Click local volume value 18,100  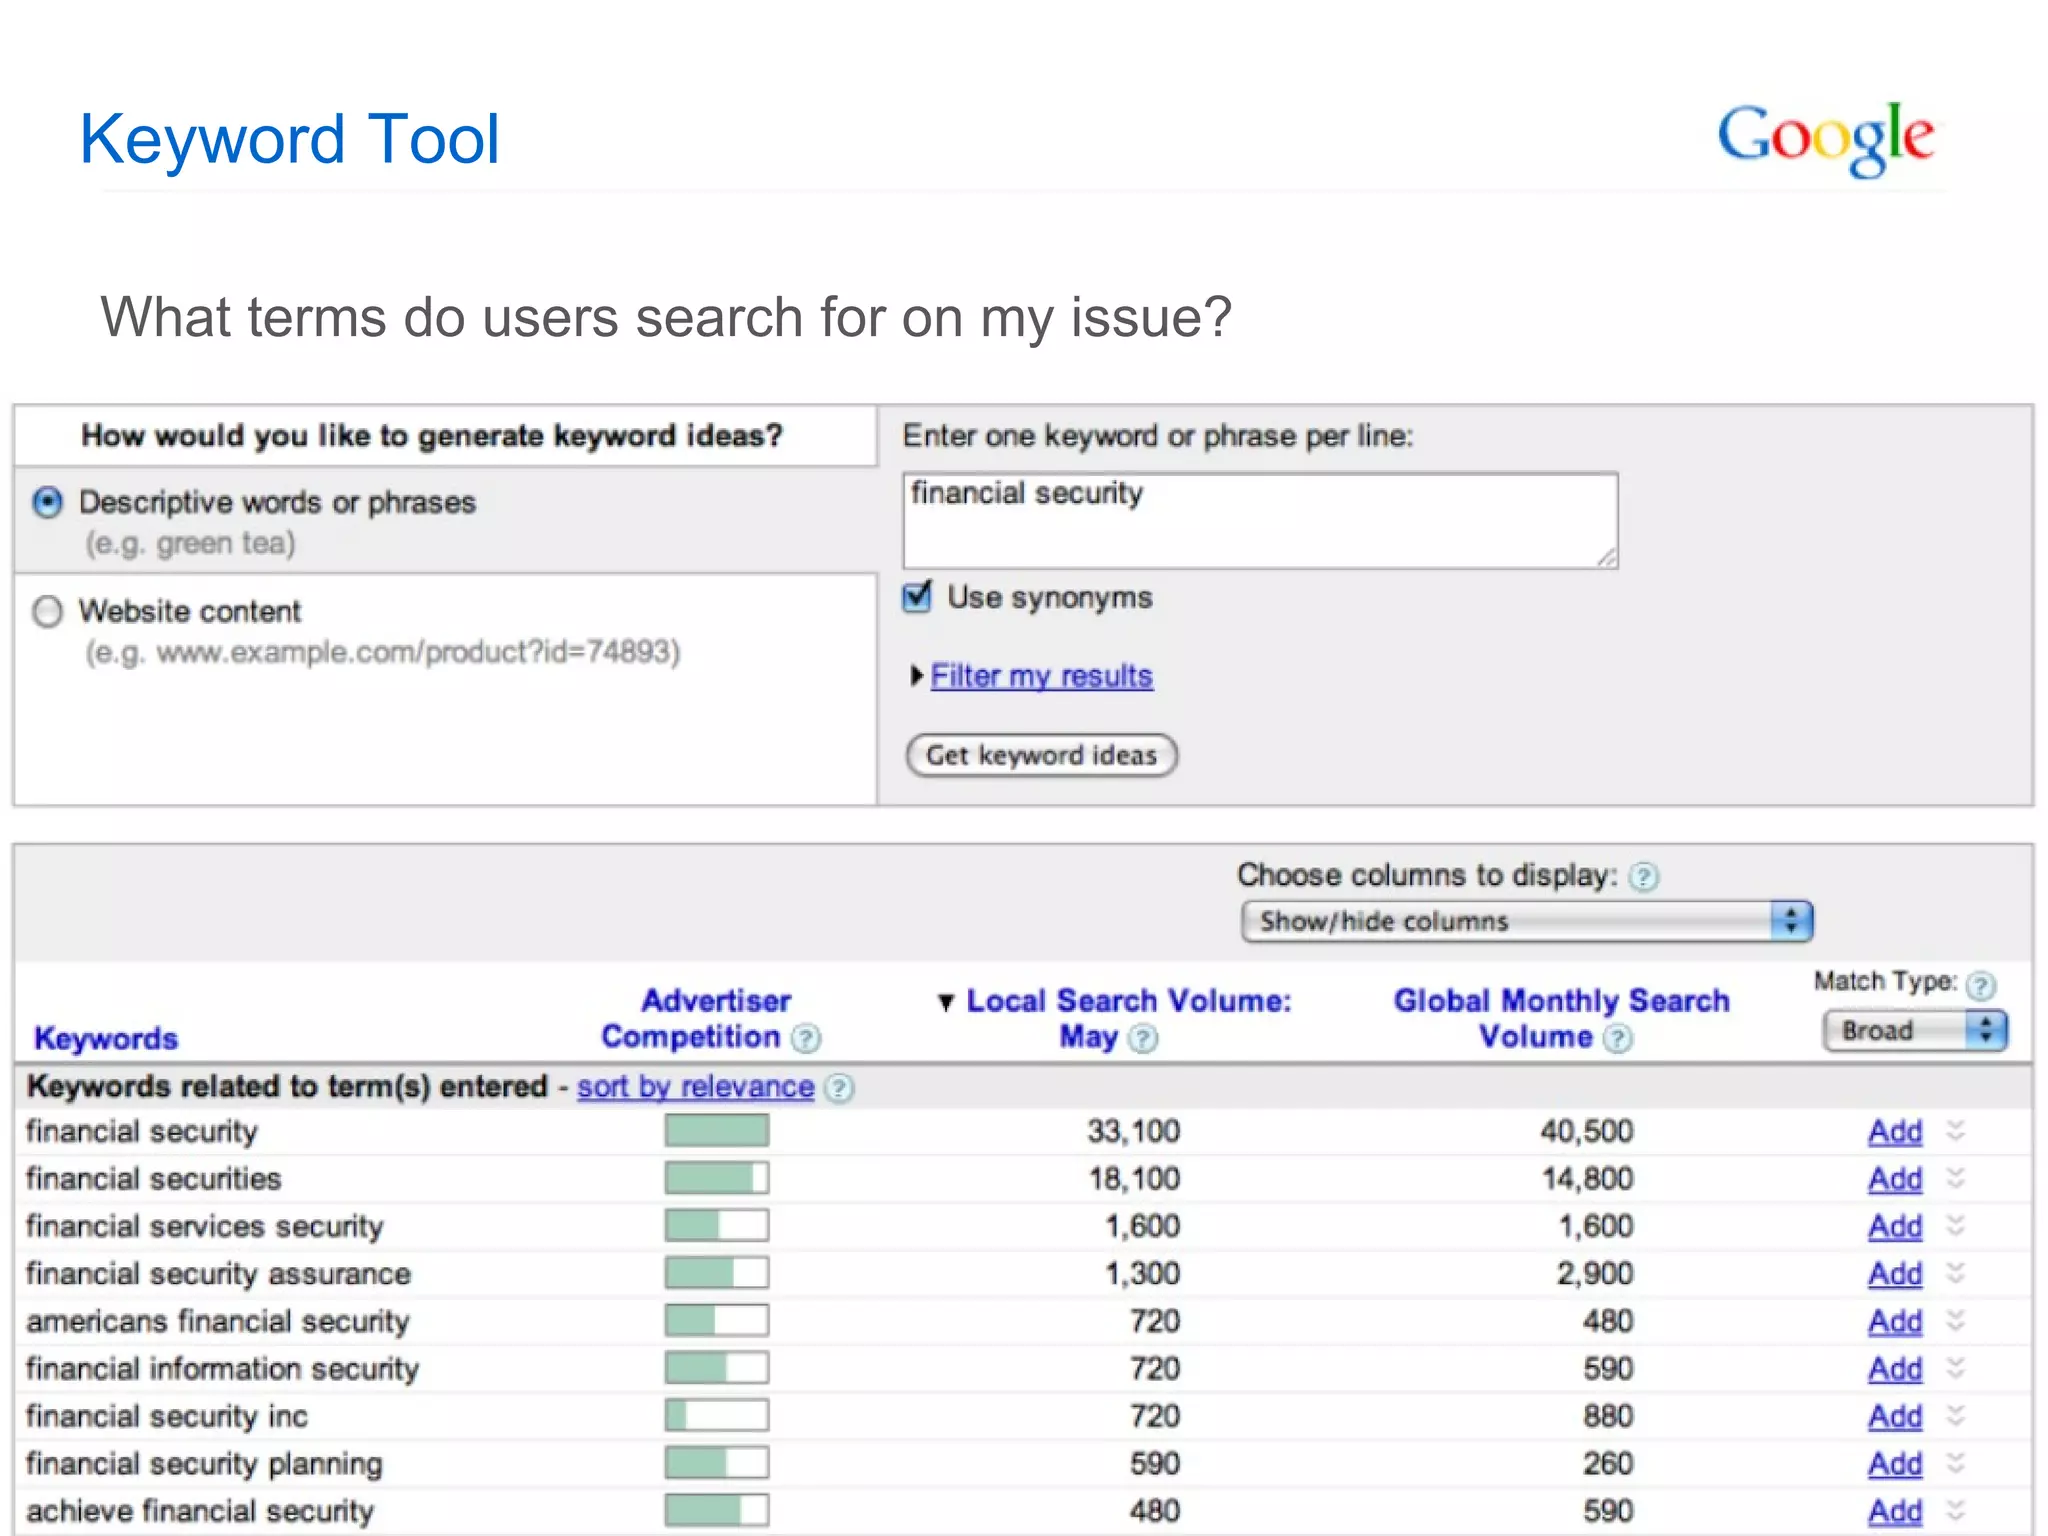click(x=1134, y=1179)
